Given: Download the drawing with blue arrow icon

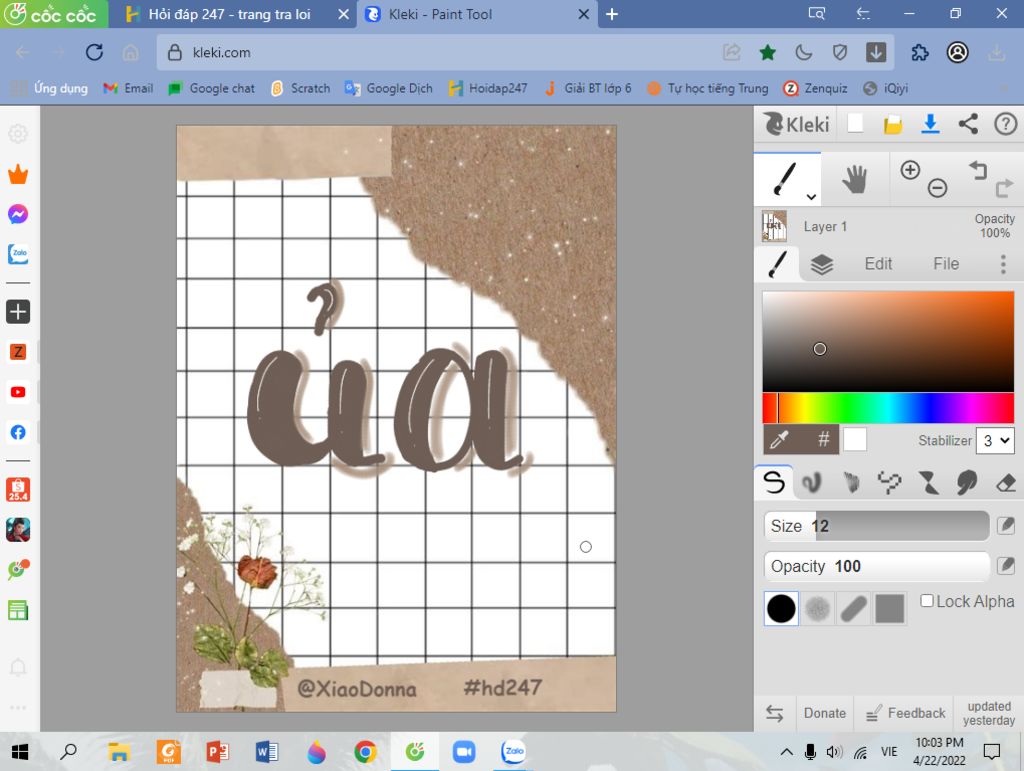Looking at the screenshot, I should pos(930,123).
